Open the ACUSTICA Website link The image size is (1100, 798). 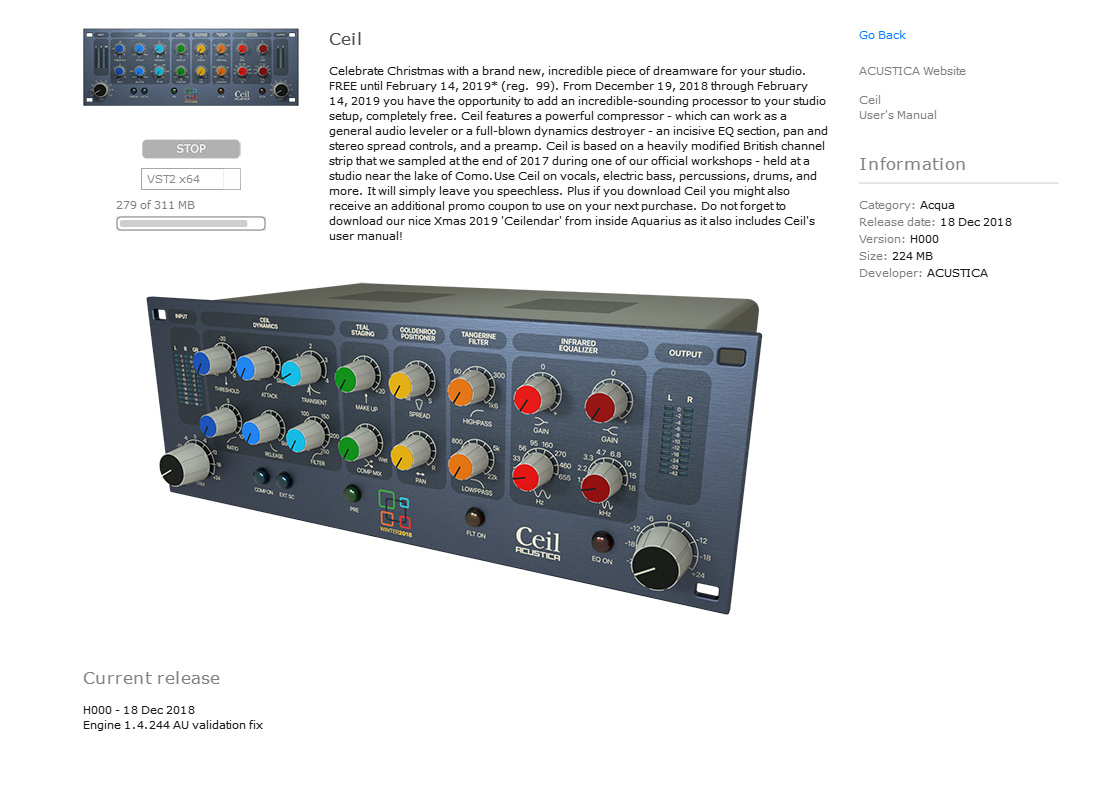pyautogui.click(x=912, y=71)
